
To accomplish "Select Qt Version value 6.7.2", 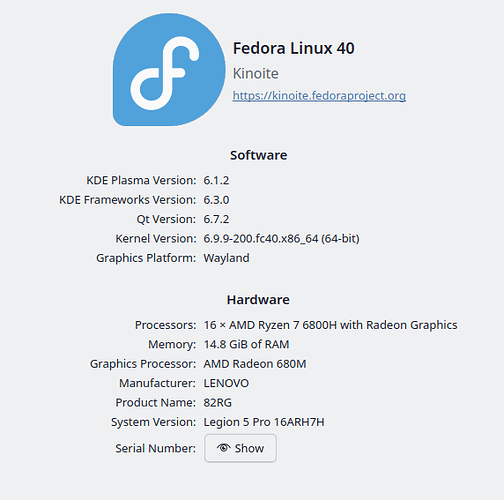I will 216,219.
